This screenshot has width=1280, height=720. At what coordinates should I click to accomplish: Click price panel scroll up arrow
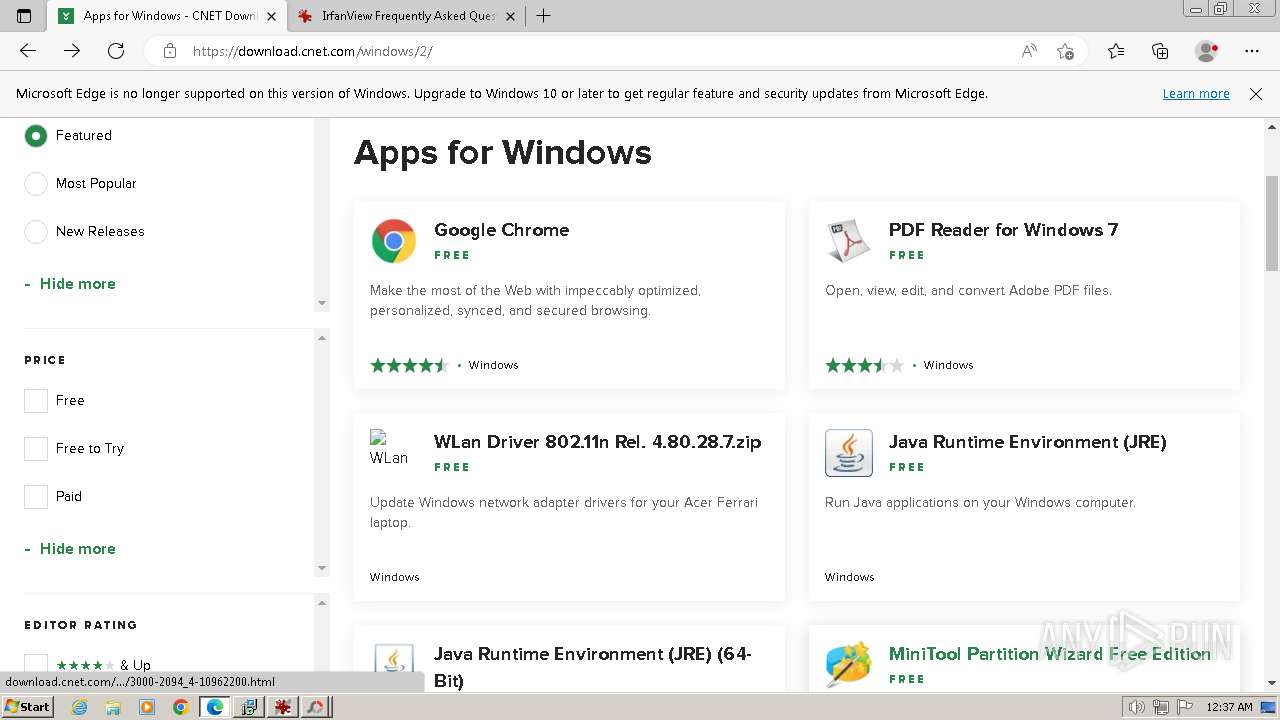(x=322, y=338)
